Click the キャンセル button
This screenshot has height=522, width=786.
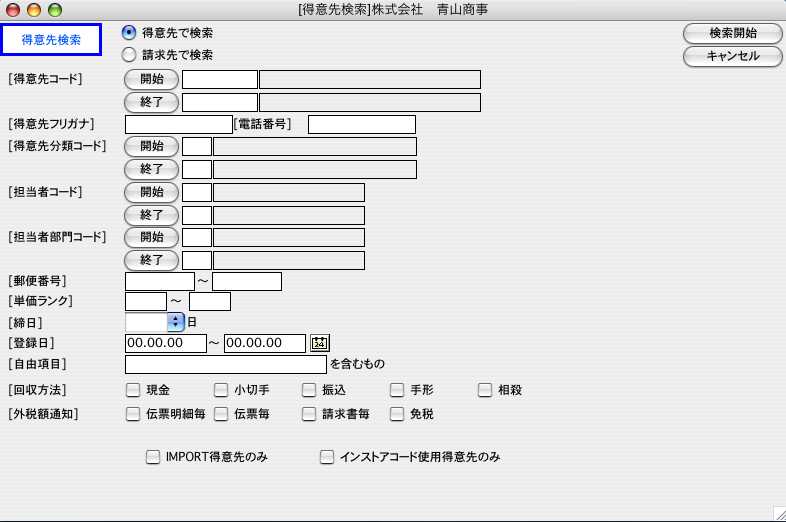coord(732,57)
